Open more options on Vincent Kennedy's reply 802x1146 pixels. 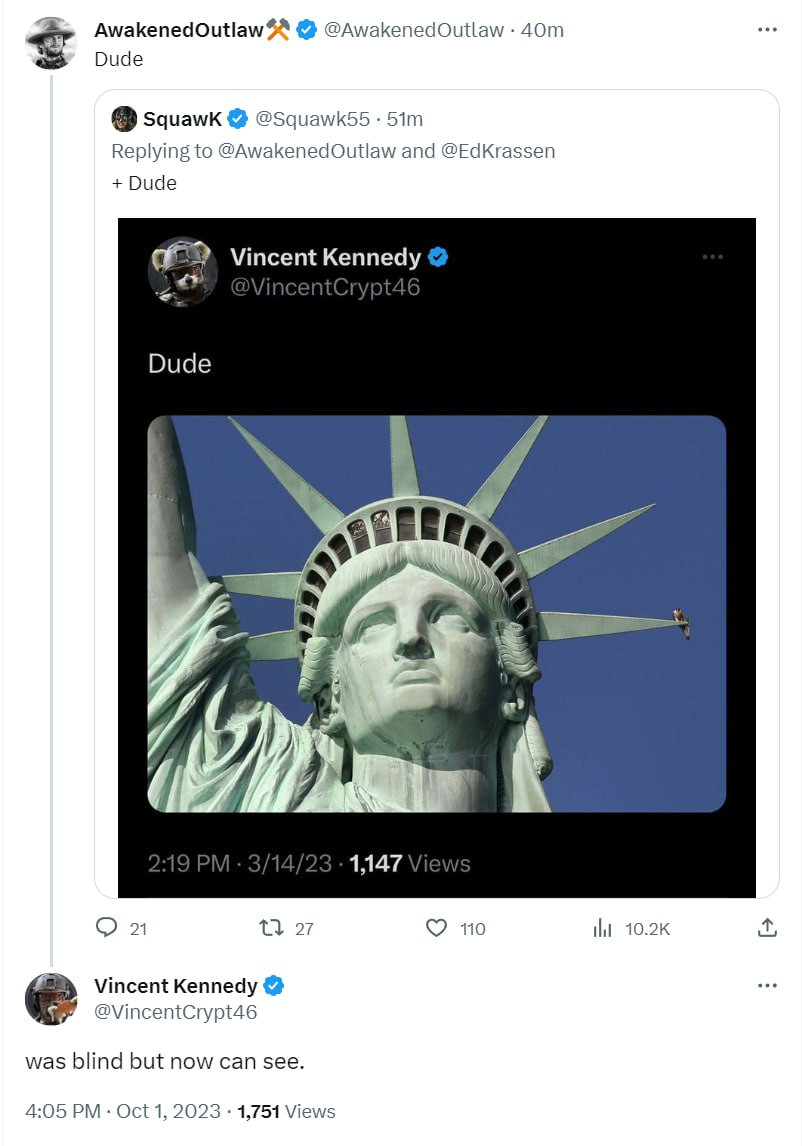coord(767,985)
